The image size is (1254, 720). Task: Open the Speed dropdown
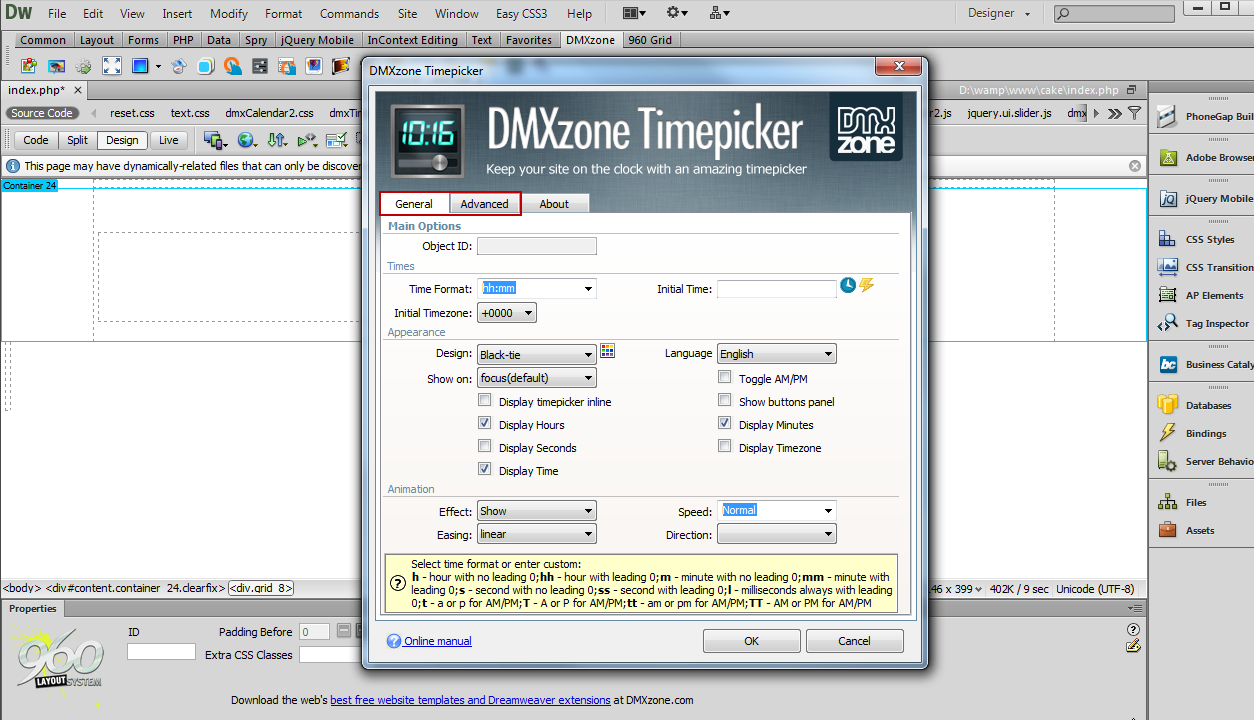click(x=777, y=511)
